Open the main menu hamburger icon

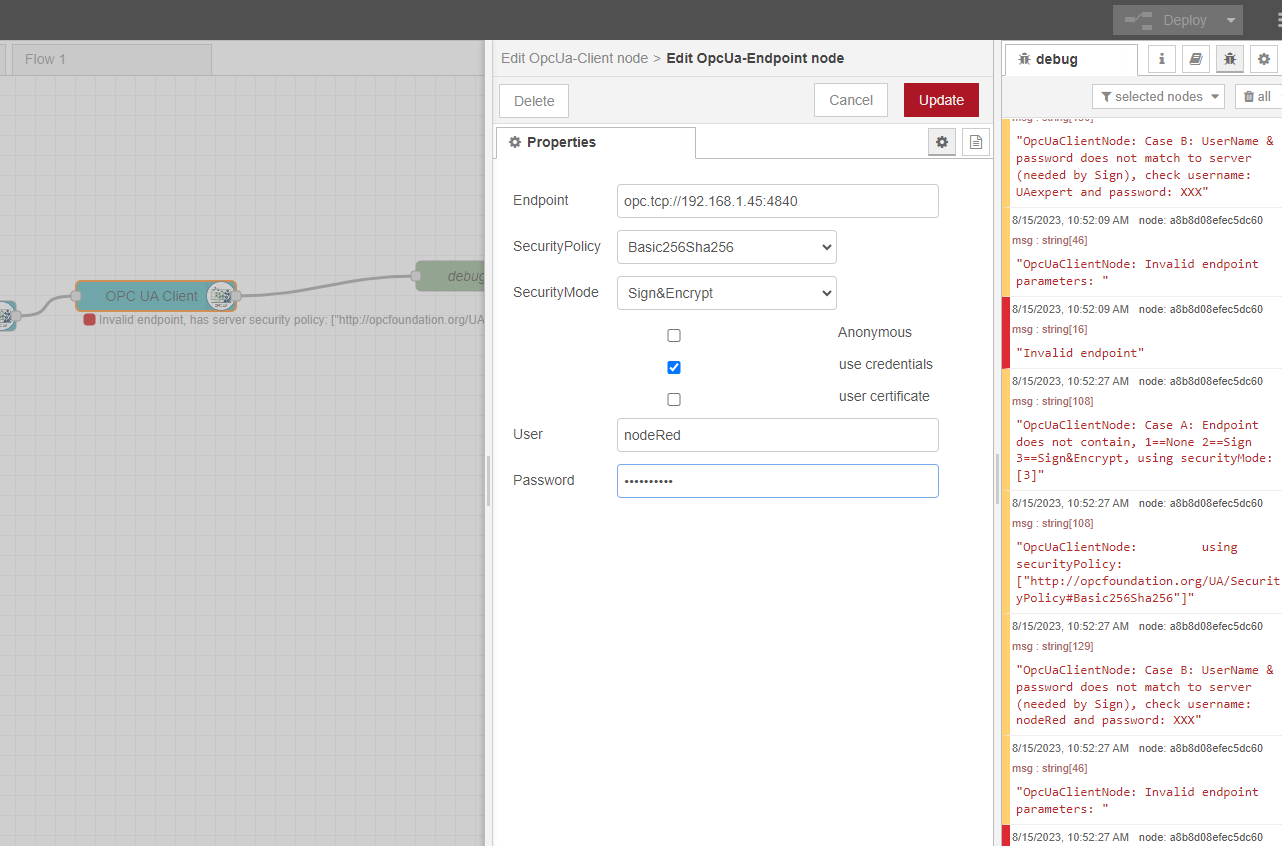[1271, 19]
